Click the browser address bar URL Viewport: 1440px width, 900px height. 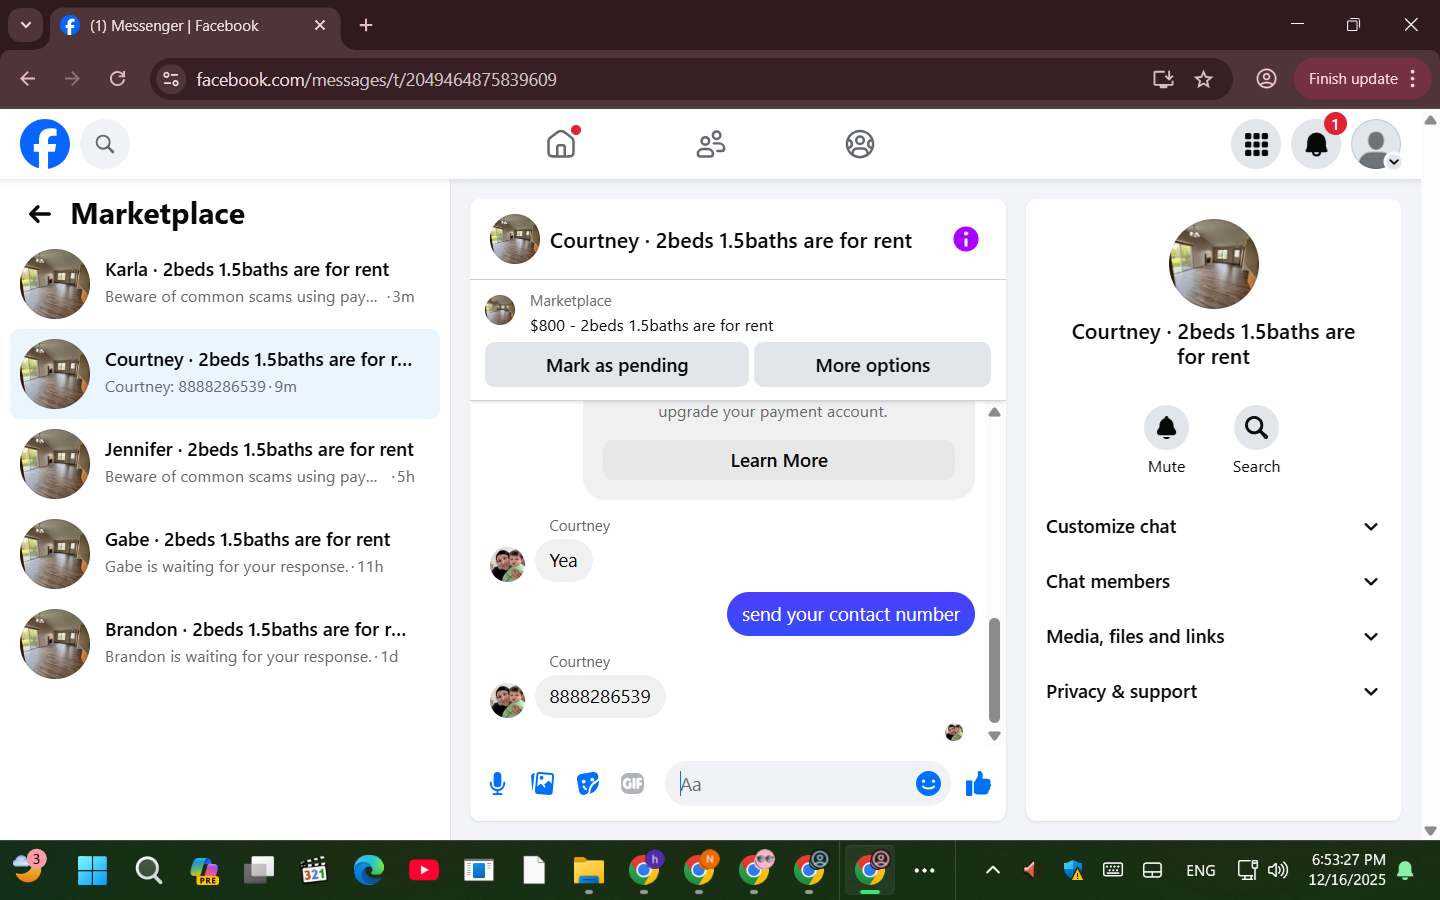coord(376,79)
